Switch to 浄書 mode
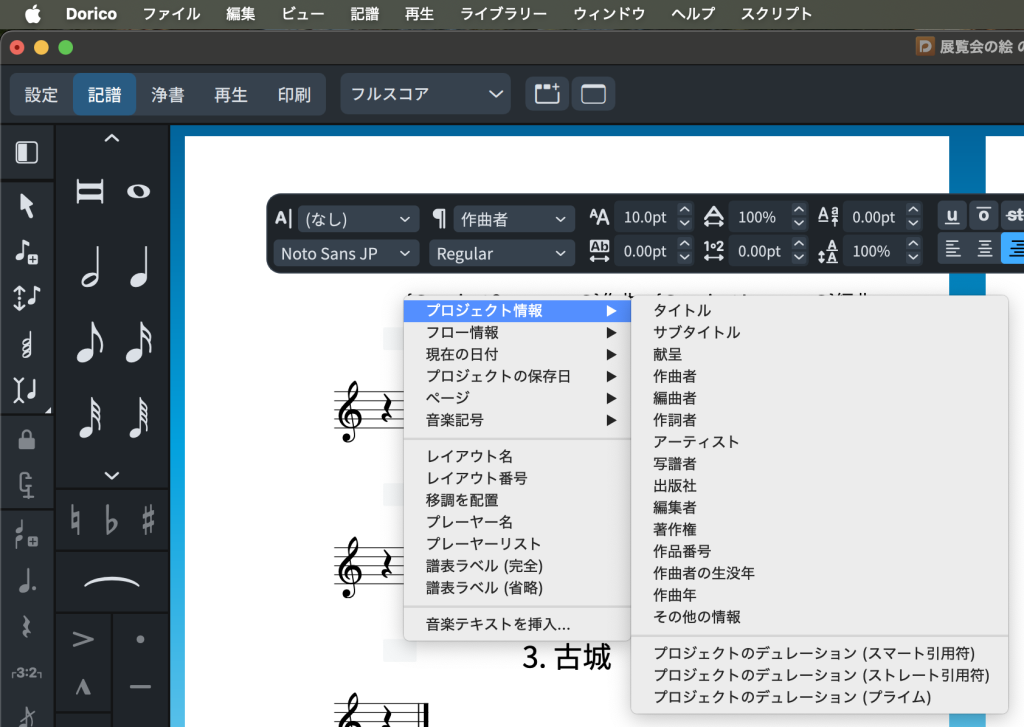 167,95
